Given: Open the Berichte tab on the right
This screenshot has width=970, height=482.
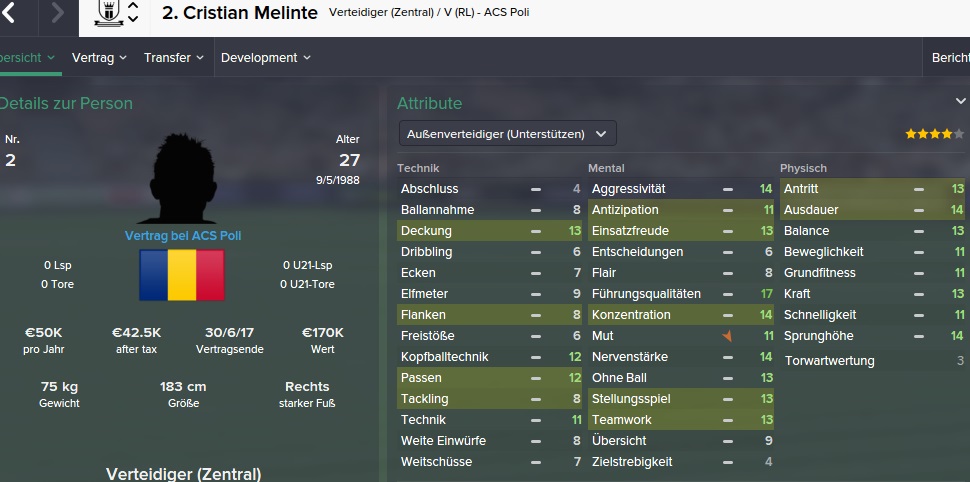Looking at the screenshot, I should (950, 58).
